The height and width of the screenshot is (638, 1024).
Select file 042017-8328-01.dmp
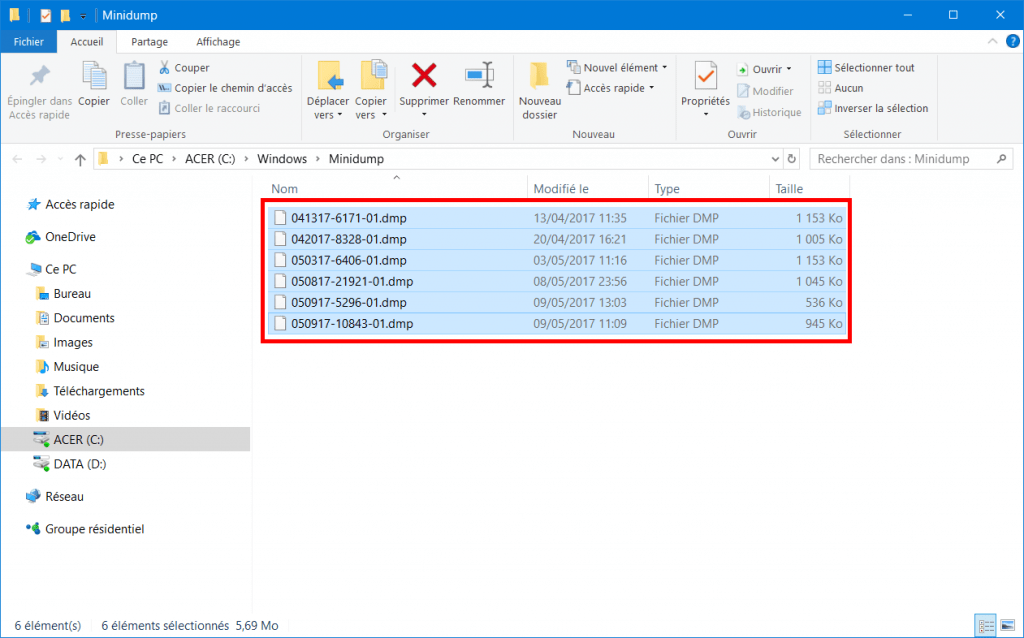point(556,239)
